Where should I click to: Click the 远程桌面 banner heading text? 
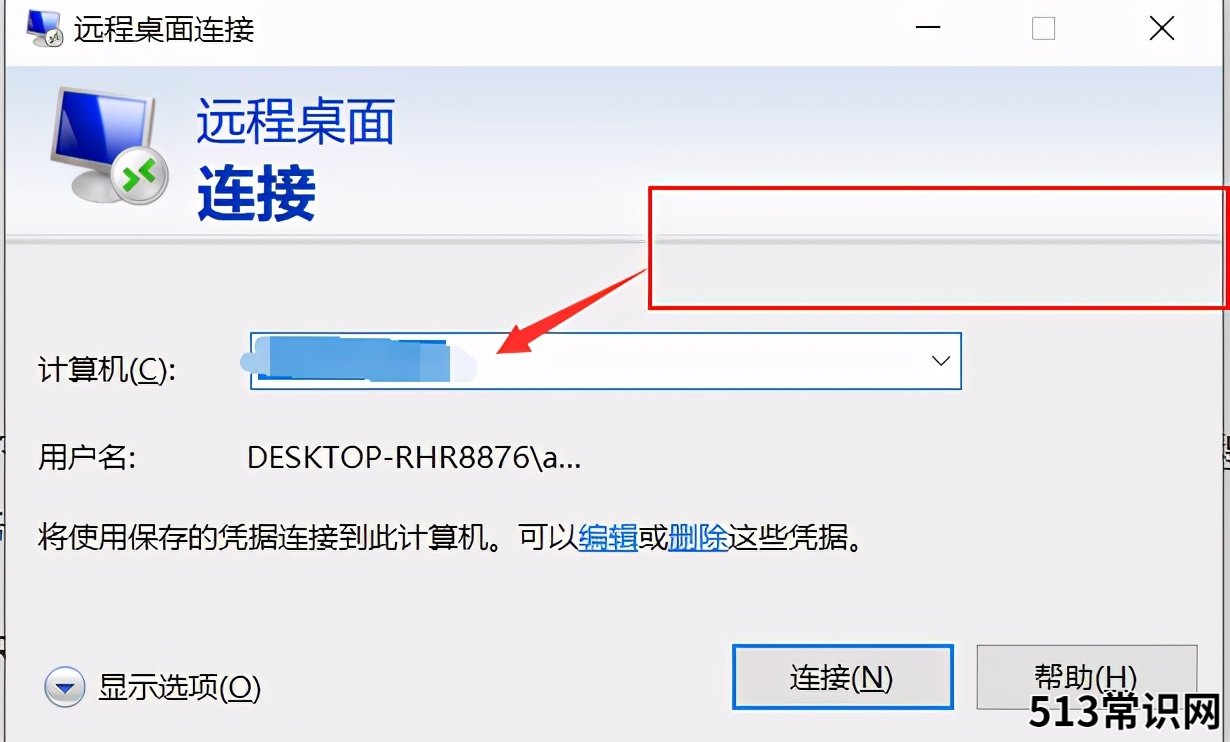point(296,121)
